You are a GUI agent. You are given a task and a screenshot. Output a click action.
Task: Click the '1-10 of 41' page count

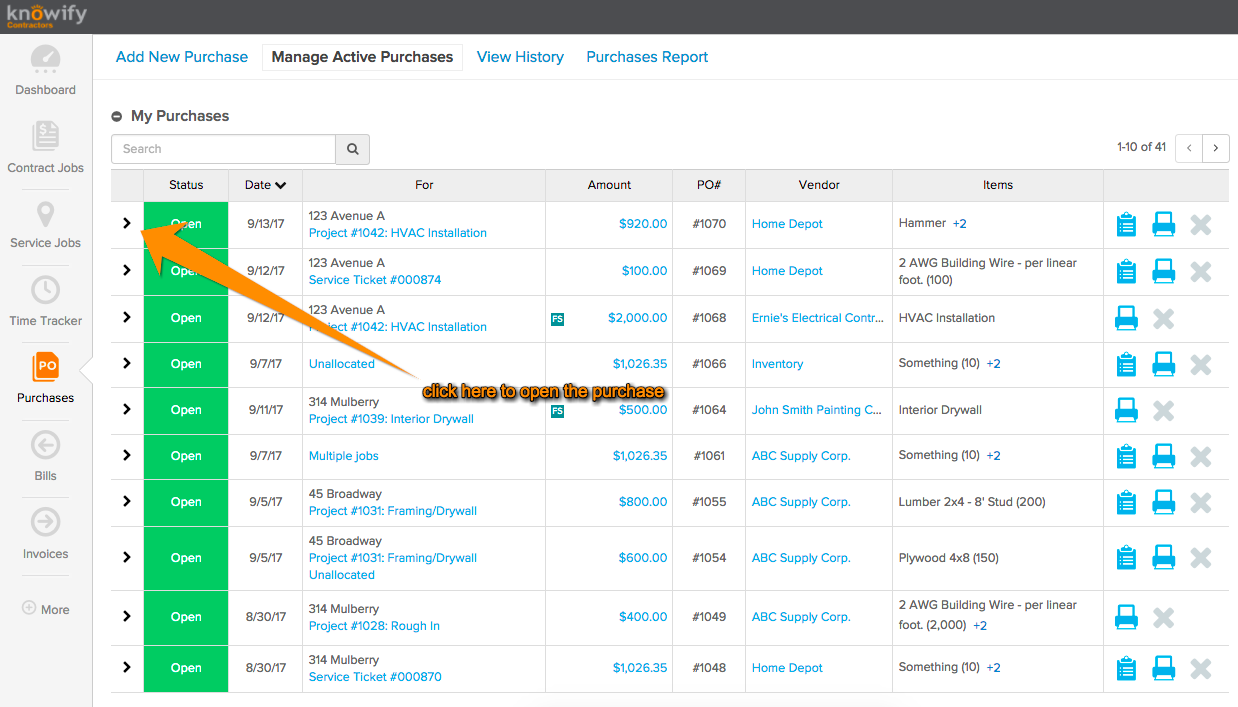tap(1142, 148)
